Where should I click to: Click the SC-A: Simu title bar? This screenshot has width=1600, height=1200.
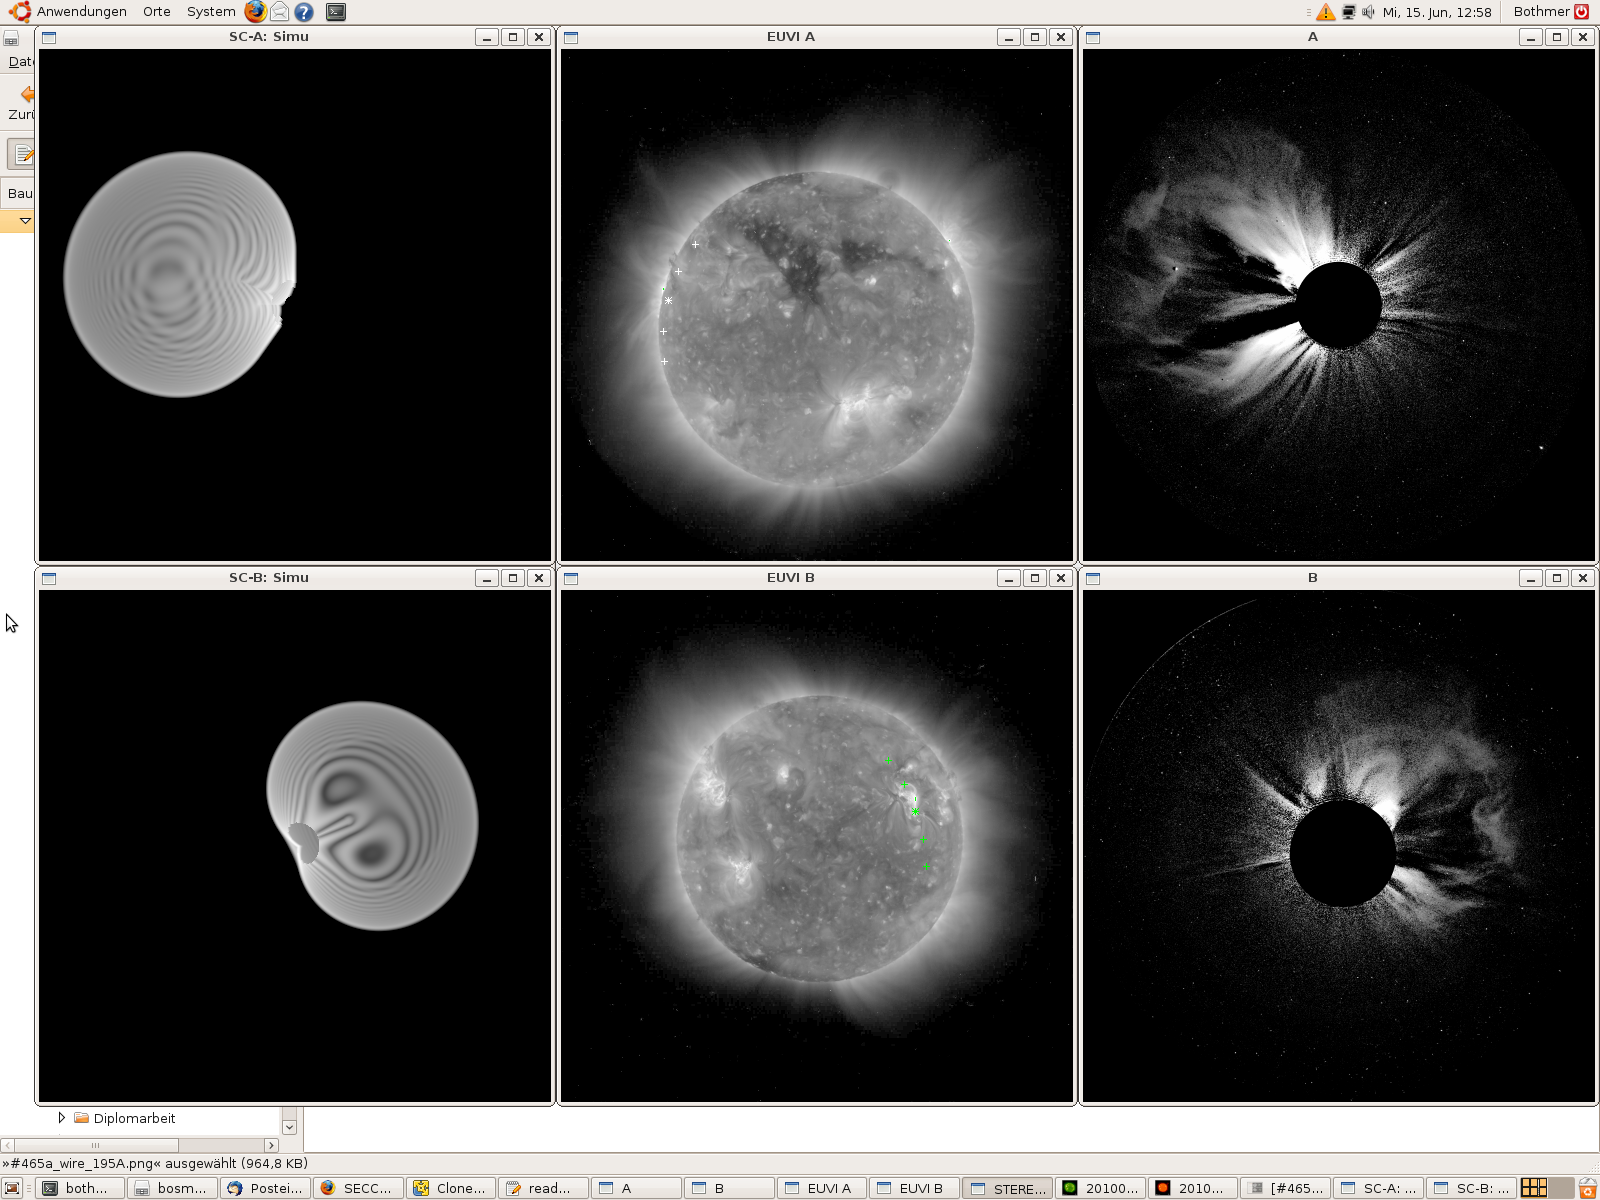268,37
